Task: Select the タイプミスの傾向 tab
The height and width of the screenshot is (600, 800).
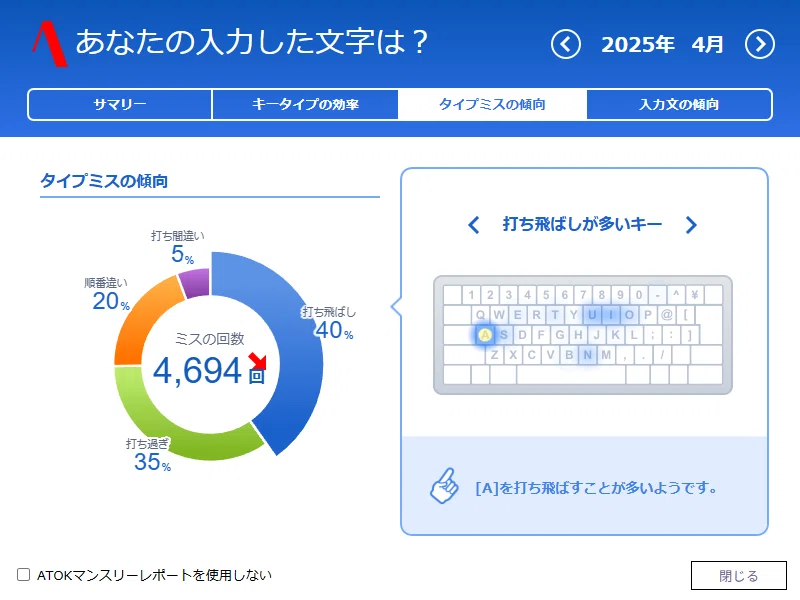Action: pyautogui.click(x=492, y=105)
